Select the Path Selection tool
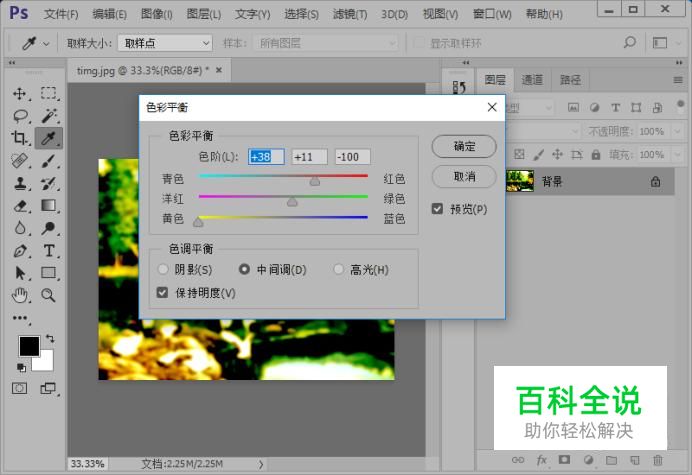 click(19, 273)
